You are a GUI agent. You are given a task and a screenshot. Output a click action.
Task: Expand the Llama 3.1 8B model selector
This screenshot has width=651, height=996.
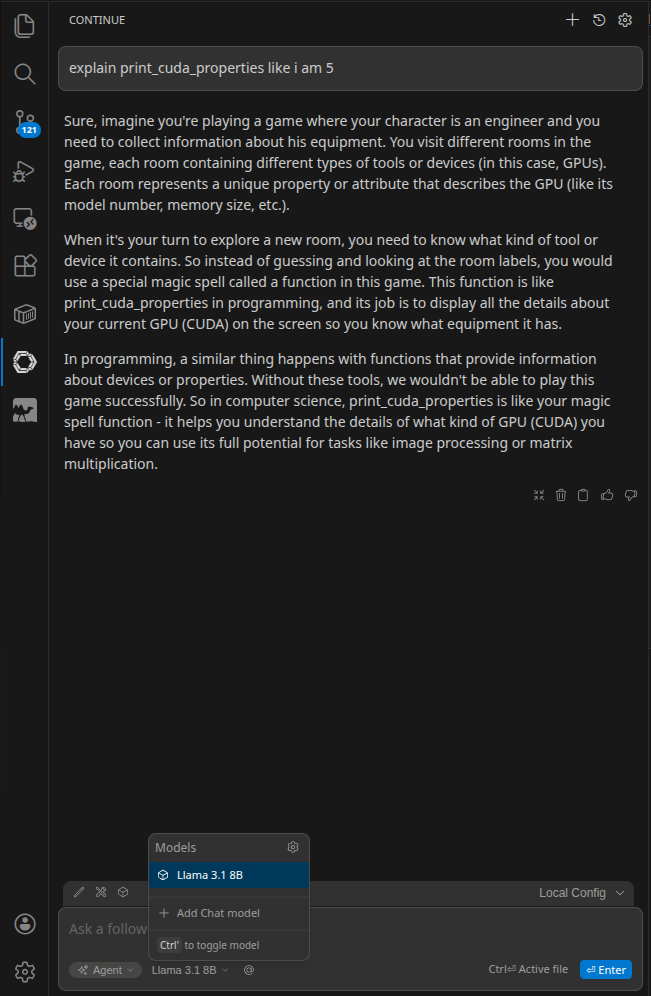(189, 969)
